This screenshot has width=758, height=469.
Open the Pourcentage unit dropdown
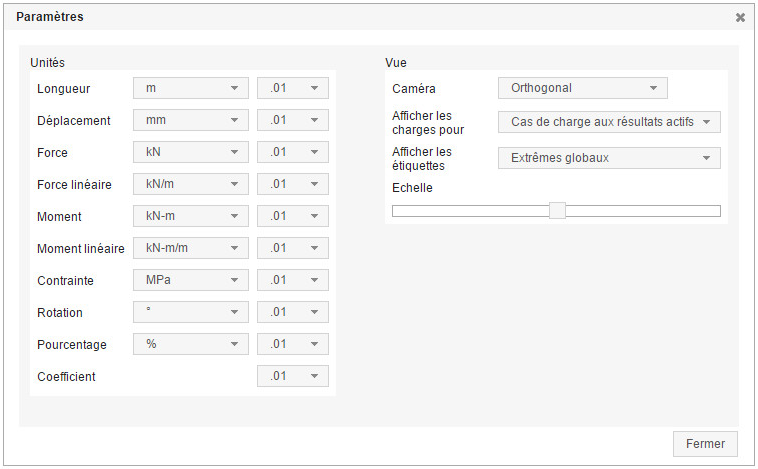pos(190,344)
